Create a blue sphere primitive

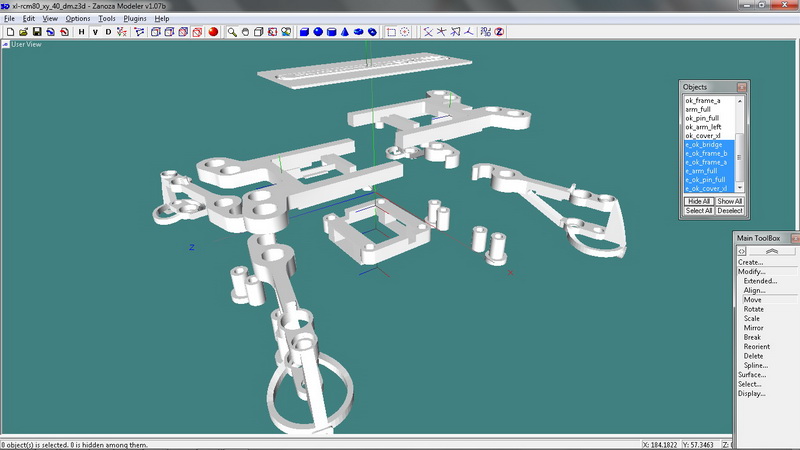tap(317, 32)
